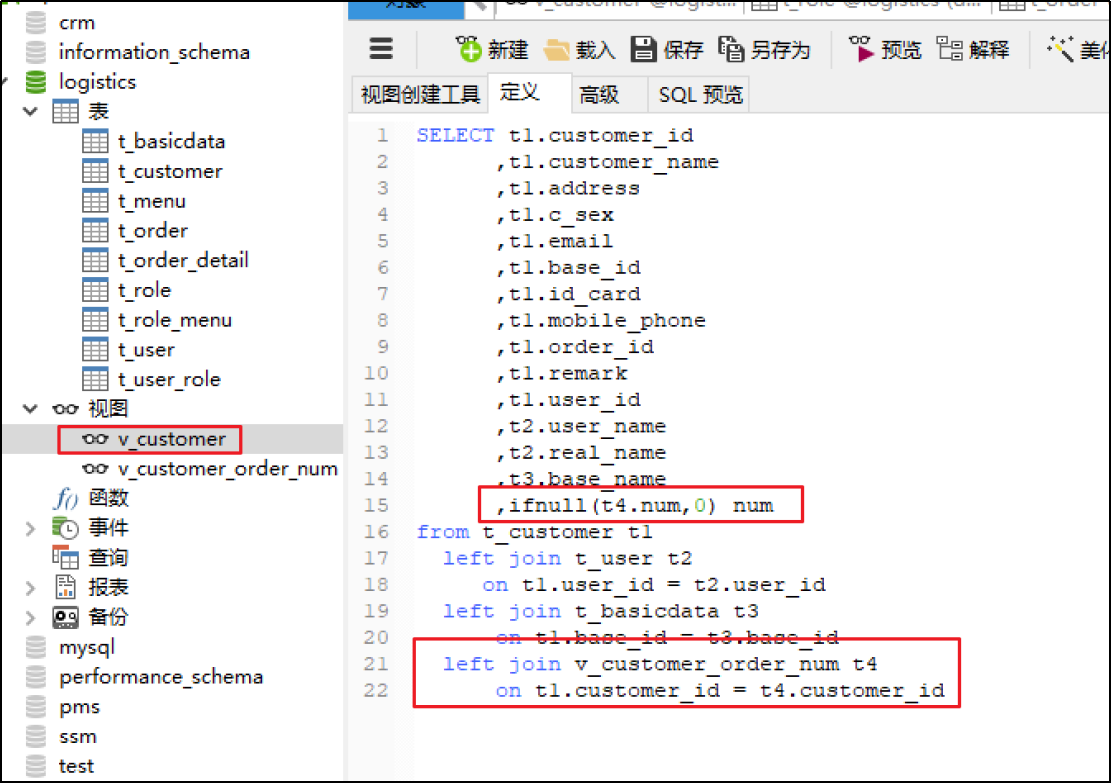
Task: Click the 表 tables folder icon
Action: (66, 111)
